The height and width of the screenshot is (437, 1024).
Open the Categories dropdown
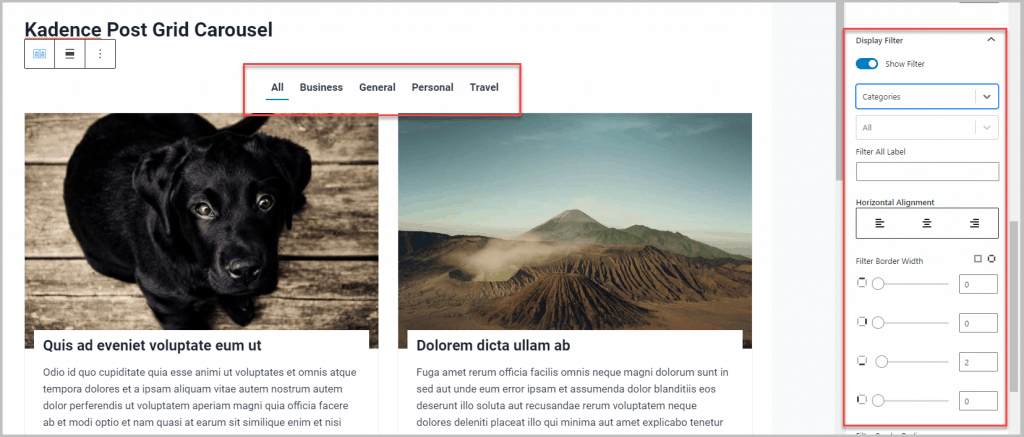pos(927,96)
